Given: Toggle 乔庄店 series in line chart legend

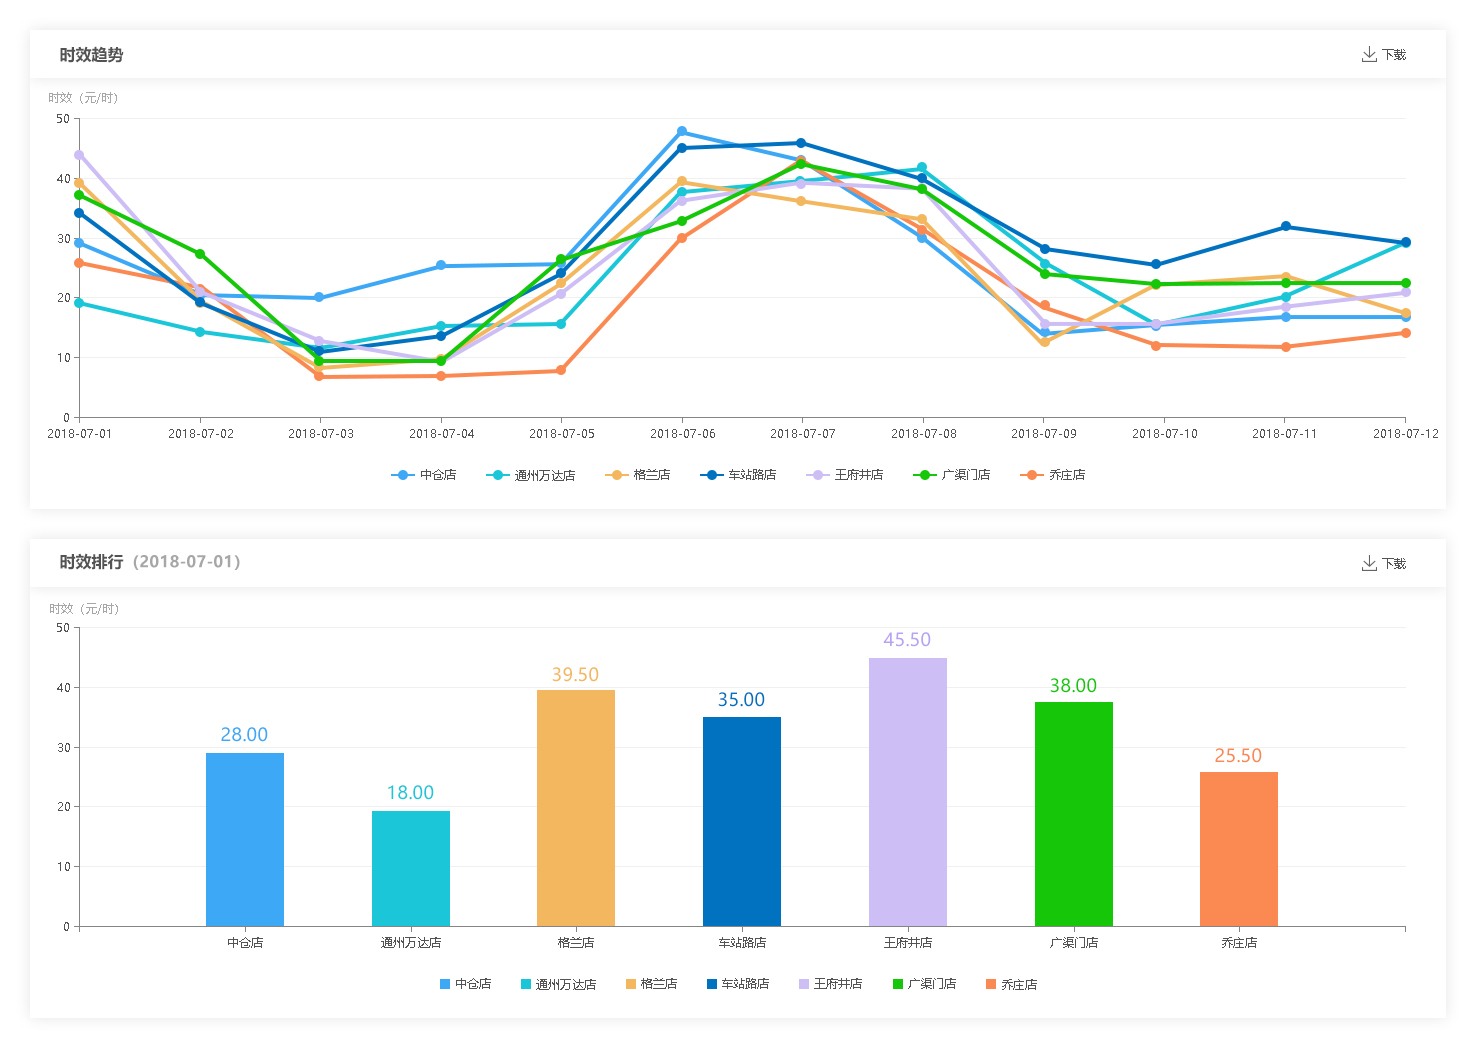Looking at the screenshot, I should (x=1053, y=475).
